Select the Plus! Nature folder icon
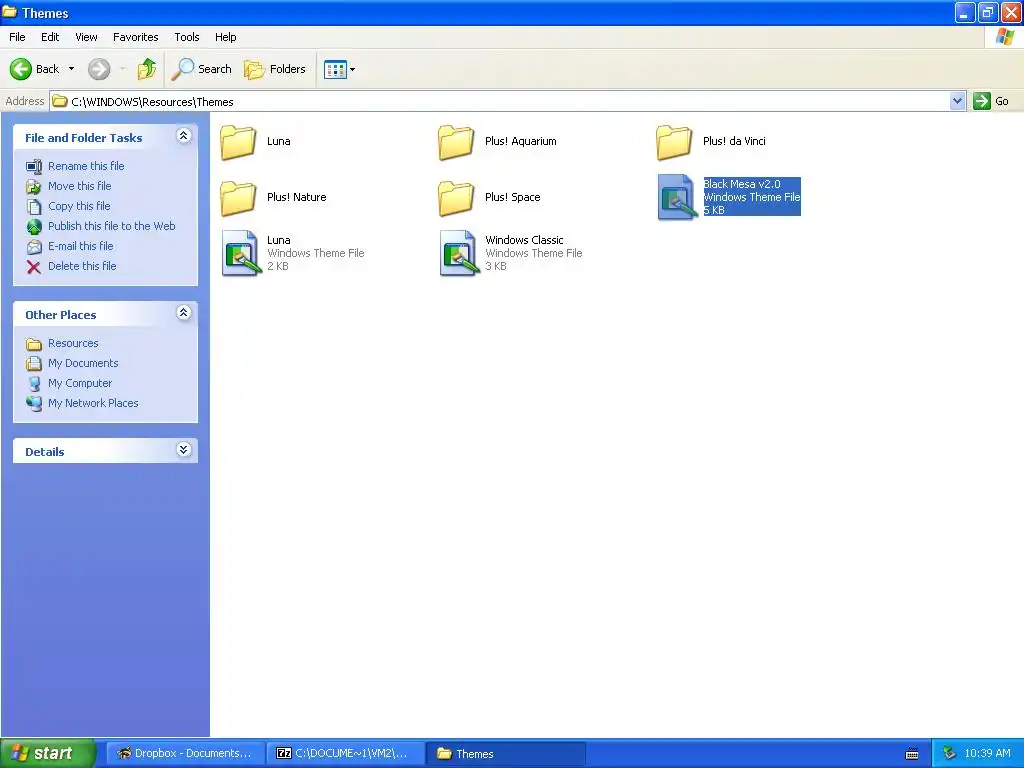The height and width of the screenshot is (768, 1024). [x=238, y=198]
